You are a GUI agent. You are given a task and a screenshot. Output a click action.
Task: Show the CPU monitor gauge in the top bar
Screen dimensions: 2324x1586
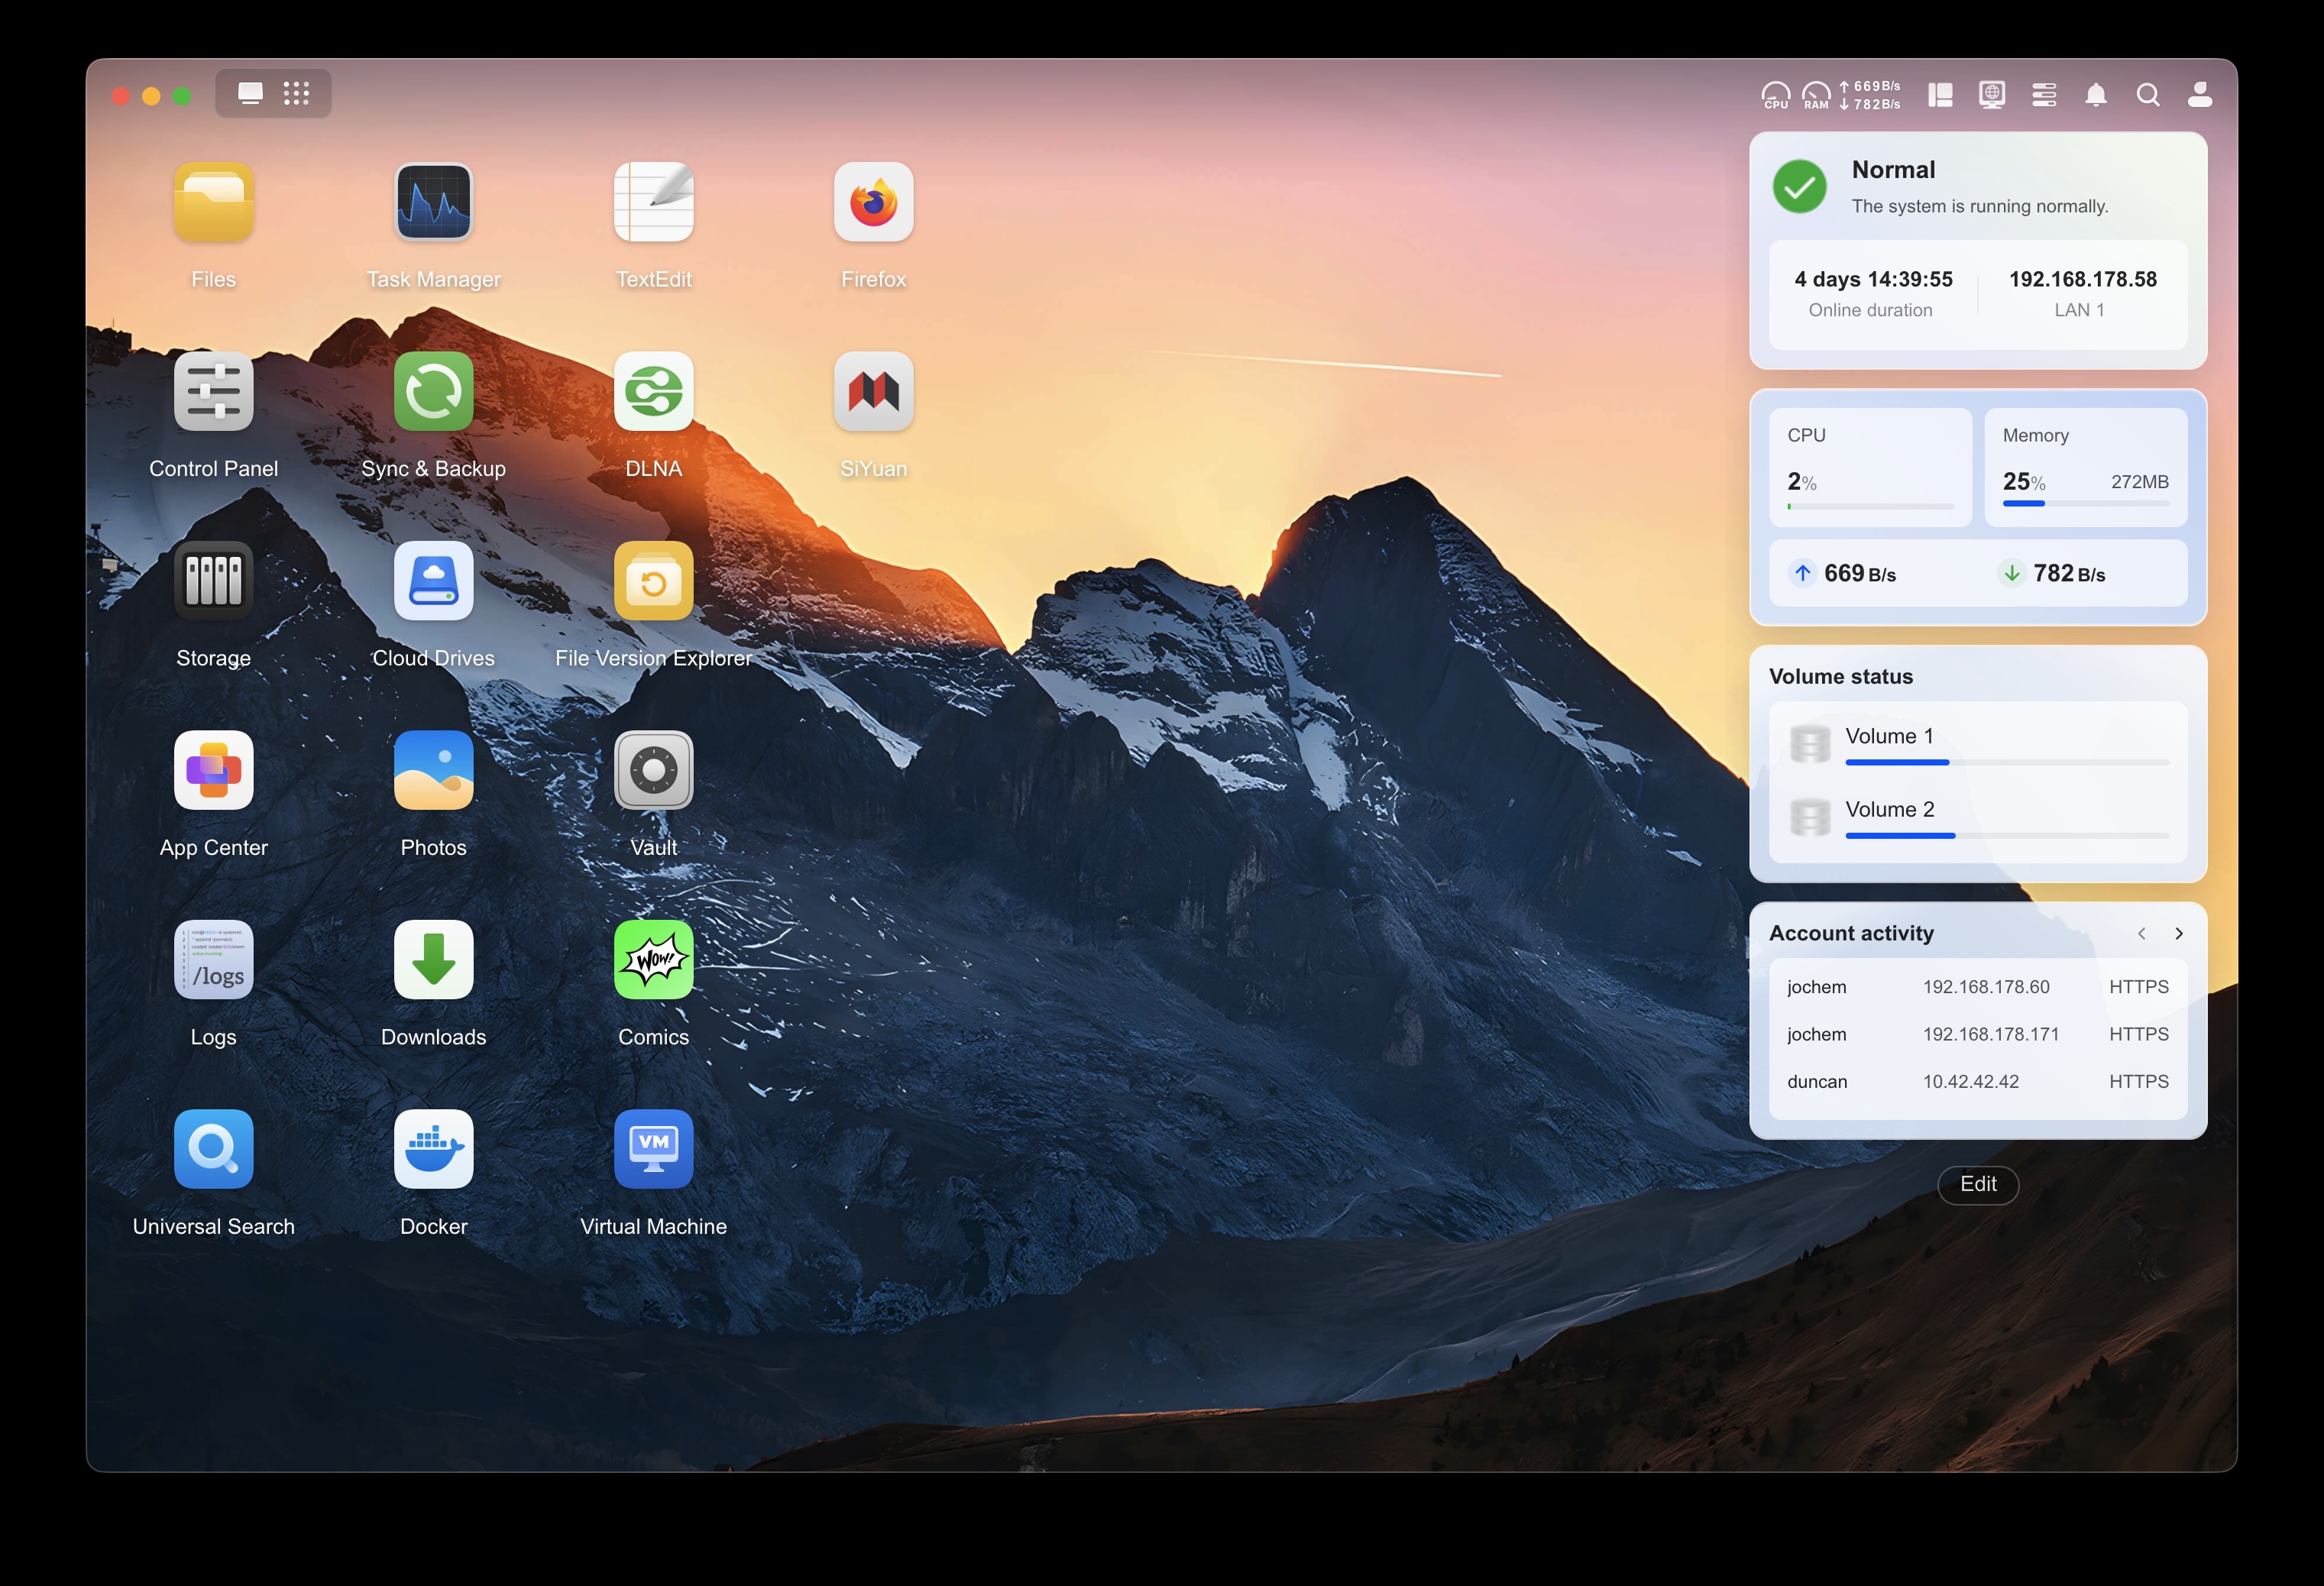1776,95
